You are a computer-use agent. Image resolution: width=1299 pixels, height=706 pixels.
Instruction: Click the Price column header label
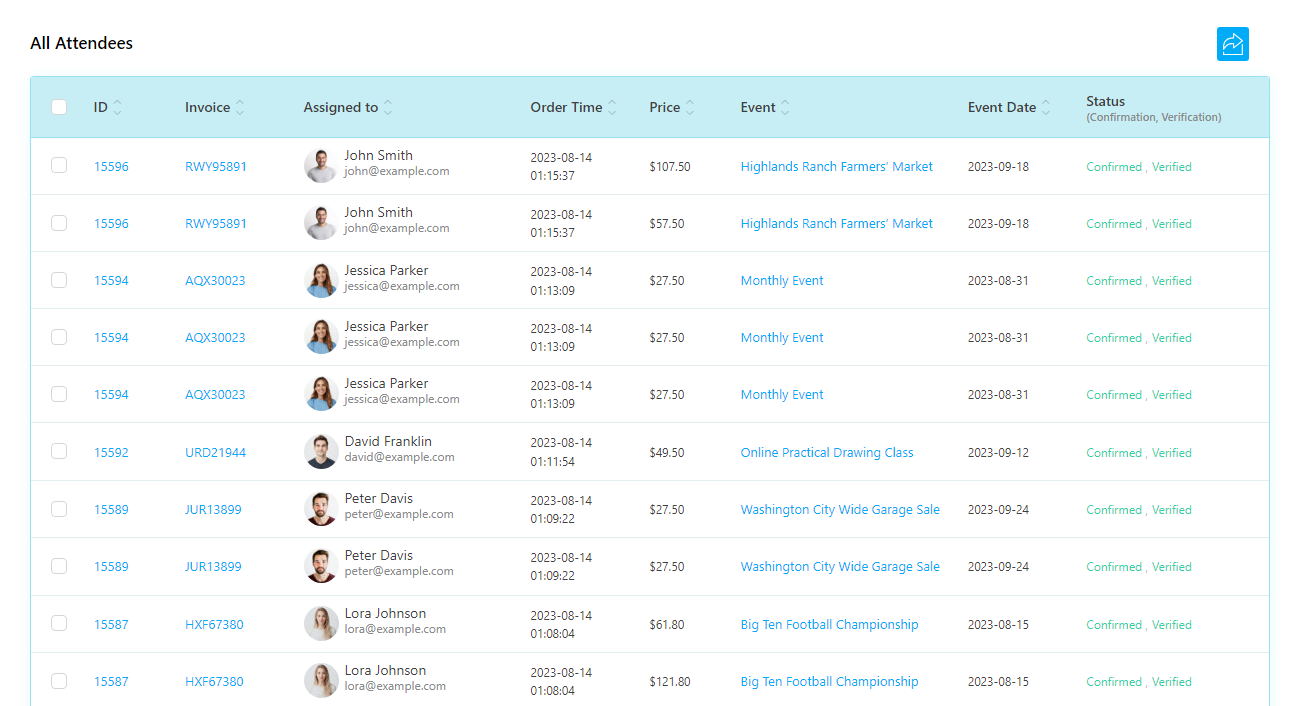click(x=665, y=107)
